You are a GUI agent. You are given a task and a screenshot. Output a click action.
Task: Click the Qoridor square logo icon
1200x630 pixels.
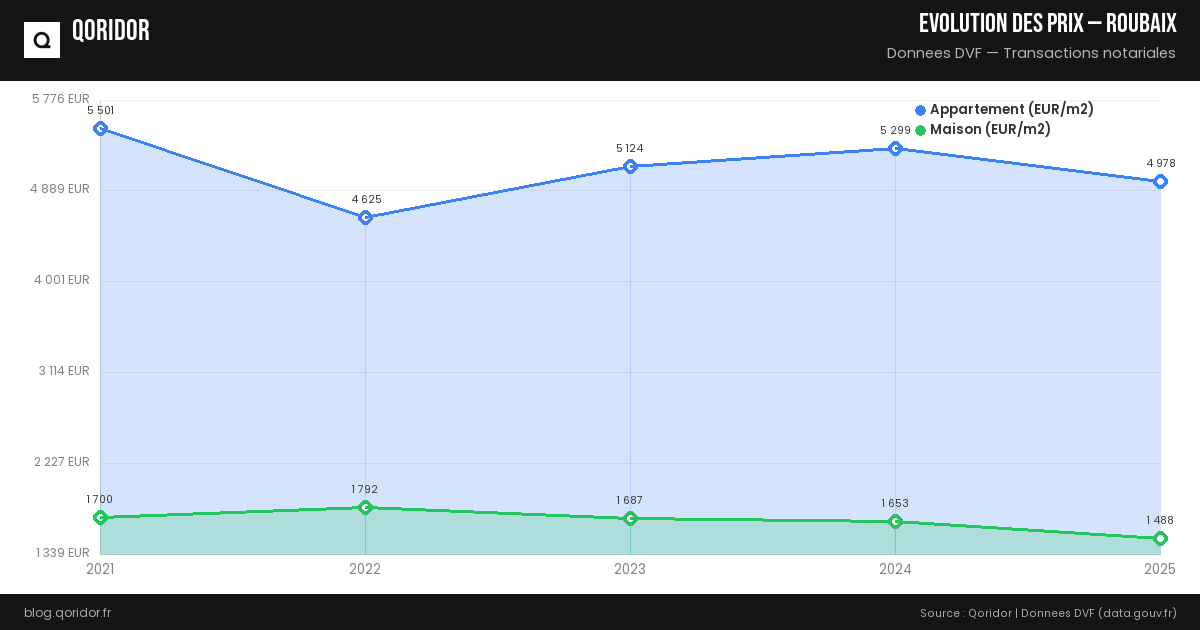click(x=42, y=40)
